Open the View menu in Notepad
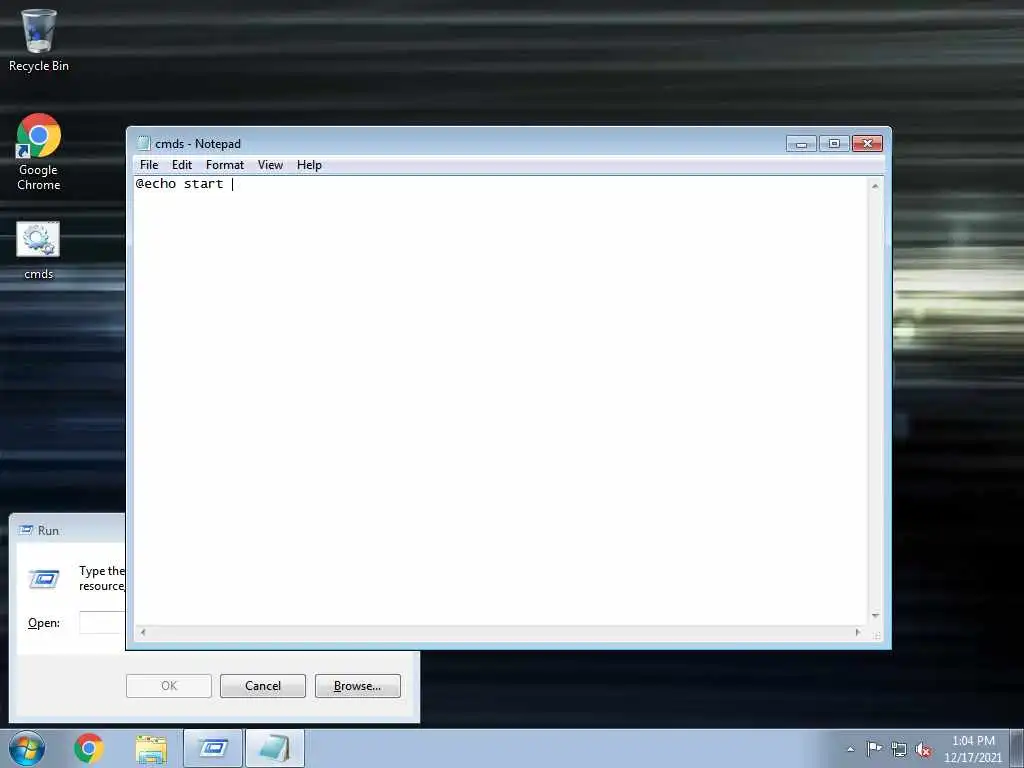Image resolution: width=1024 pixels, height=768 pixels. [x=270, y=165]
